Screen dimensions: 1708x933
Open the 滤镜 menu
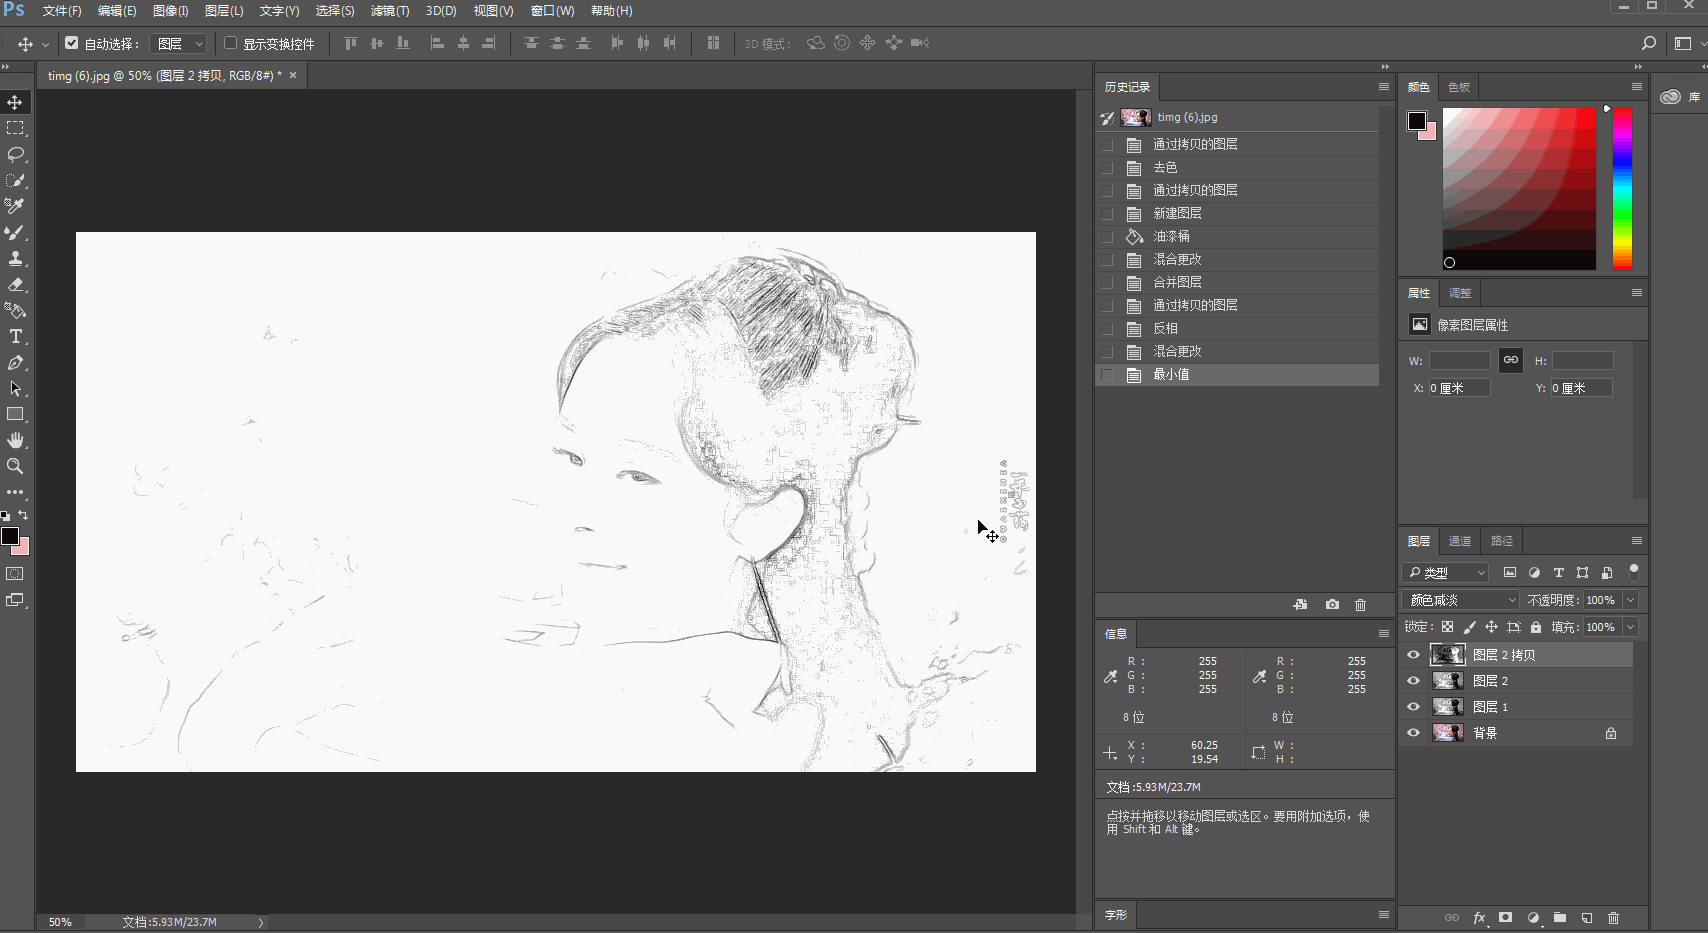pyautogui.click(x=389, y=11)
